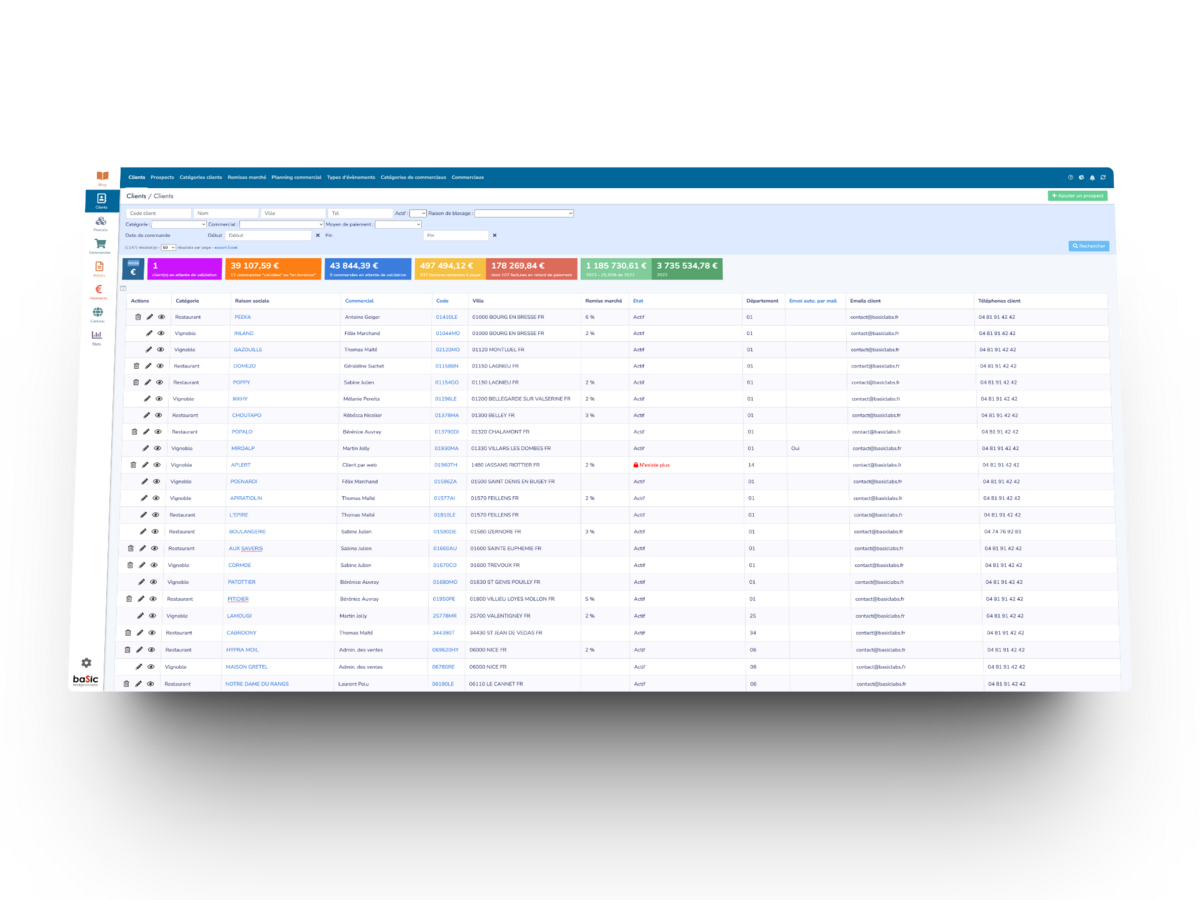This screenshot has height=900, width=1200.
Task: Click the refresh icon in top bar
Action: click(x=1103, y=177)
